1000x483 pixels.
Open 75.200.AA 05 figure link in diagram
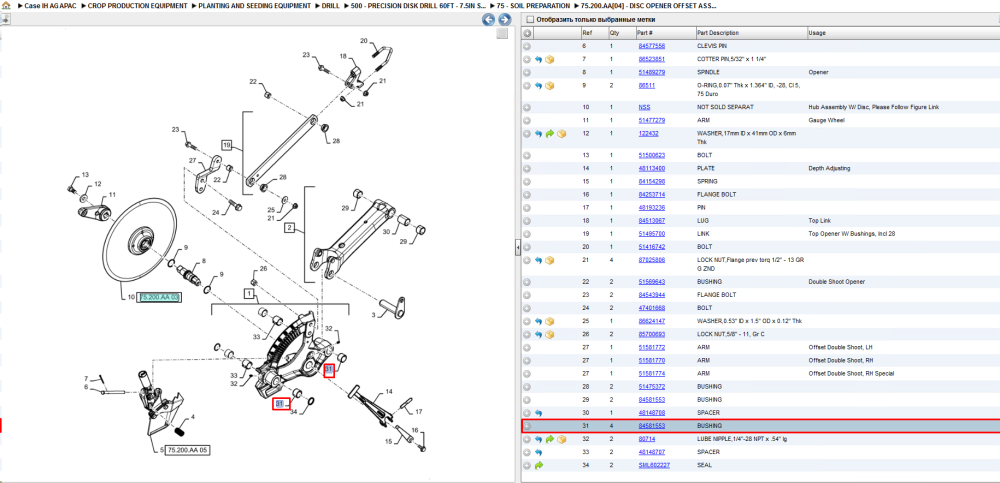click(x=188, y=450)
